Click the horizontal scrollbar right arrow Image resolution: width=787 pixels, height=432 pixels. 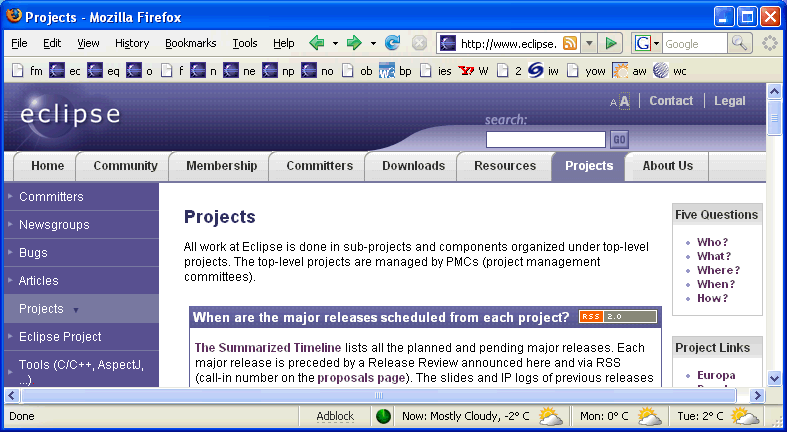tap(758, 396)
